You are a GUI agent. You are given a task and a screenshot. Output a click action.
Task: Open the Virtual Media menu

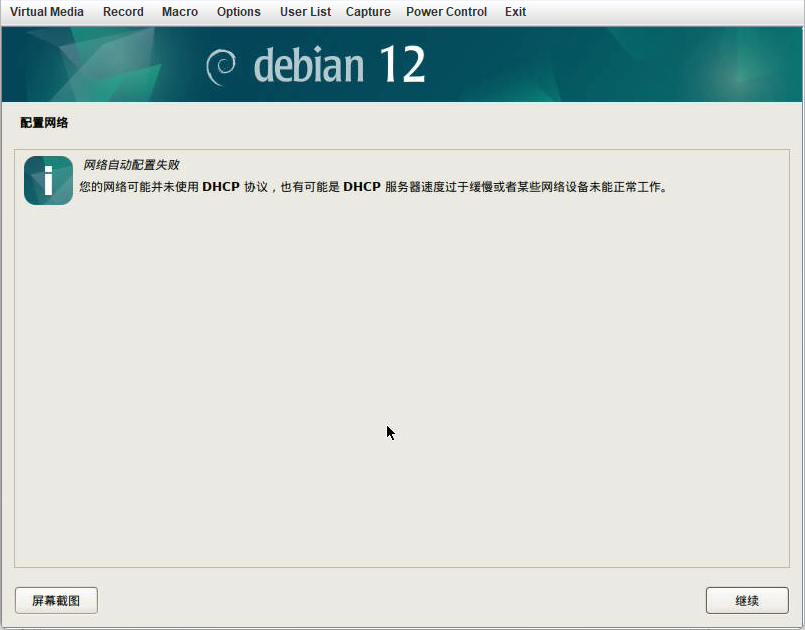(x=46, y=12)
